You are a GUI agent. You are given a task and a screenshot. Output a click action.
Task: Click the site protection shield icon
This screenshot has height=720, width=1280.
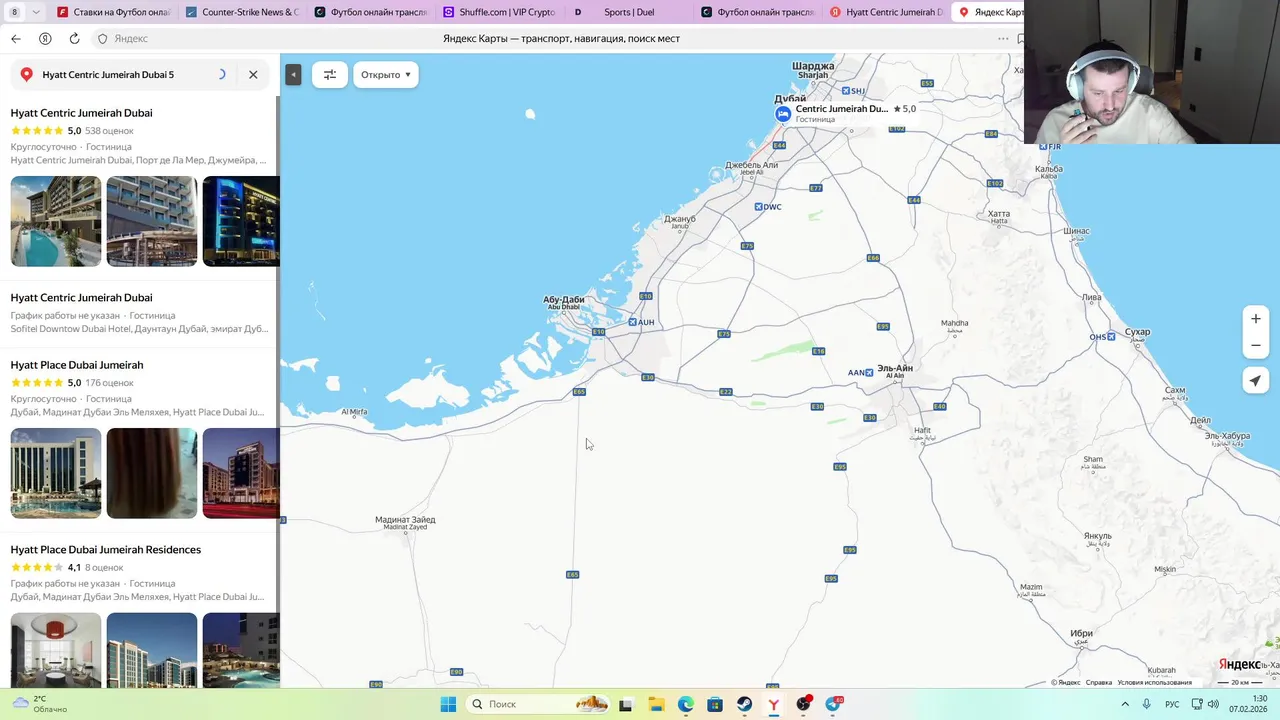click(102, 38)
